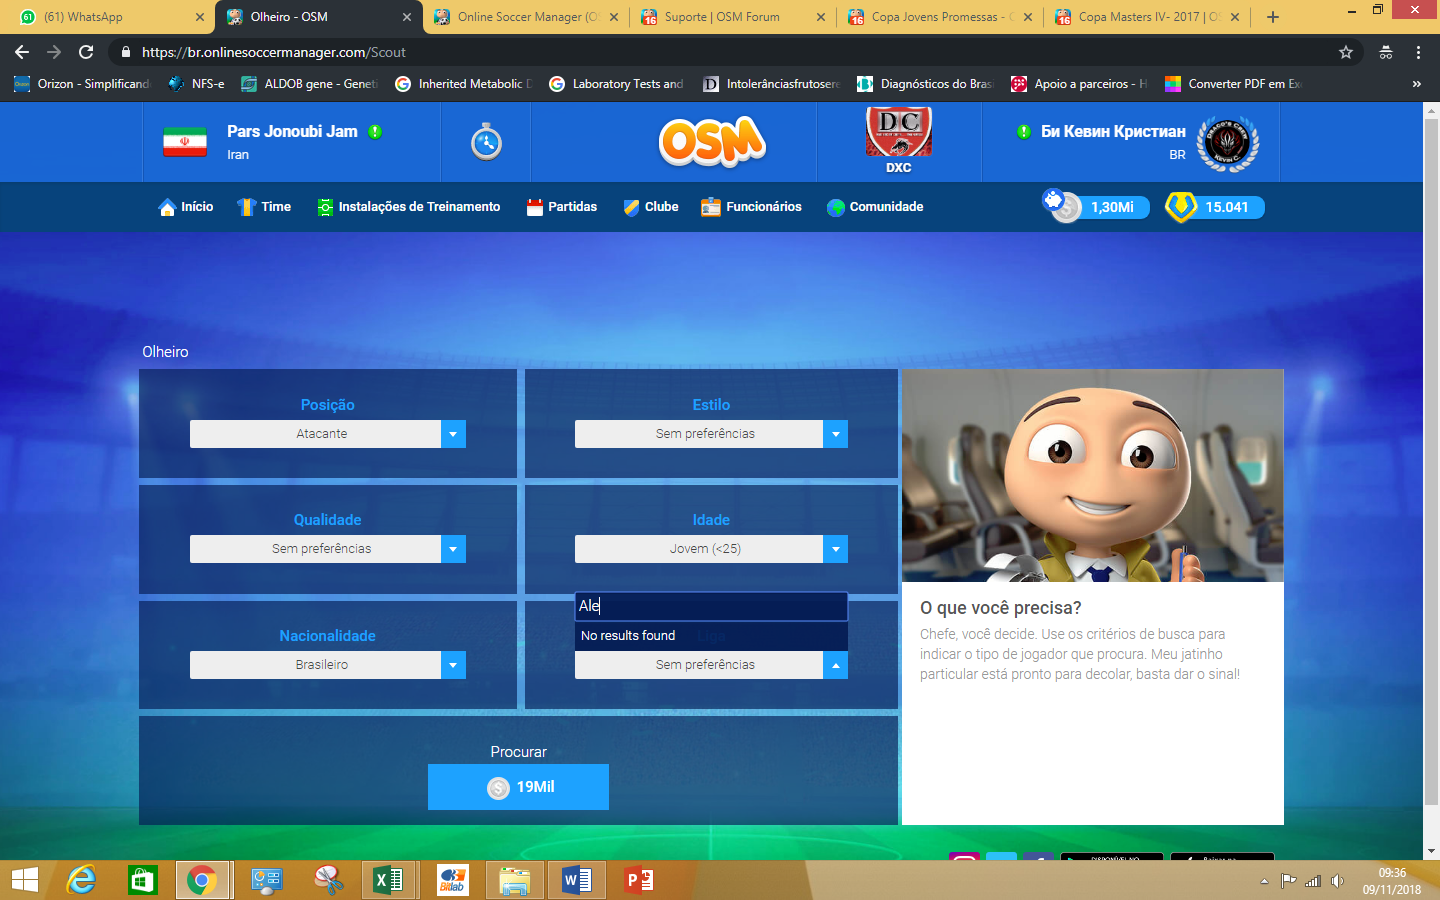Open the Clube menu
Screen dimensions: 1440x900
pyautogui.click(x=651, y=207)
